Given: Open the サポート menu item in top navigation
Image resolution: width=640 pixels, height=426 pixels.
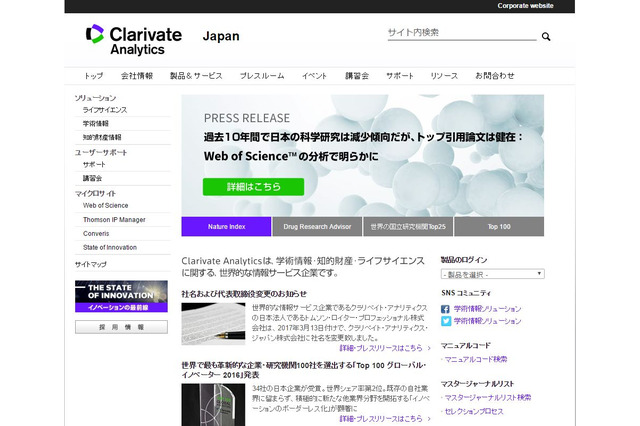Looking at the screenshot, I should coord(400,76).
